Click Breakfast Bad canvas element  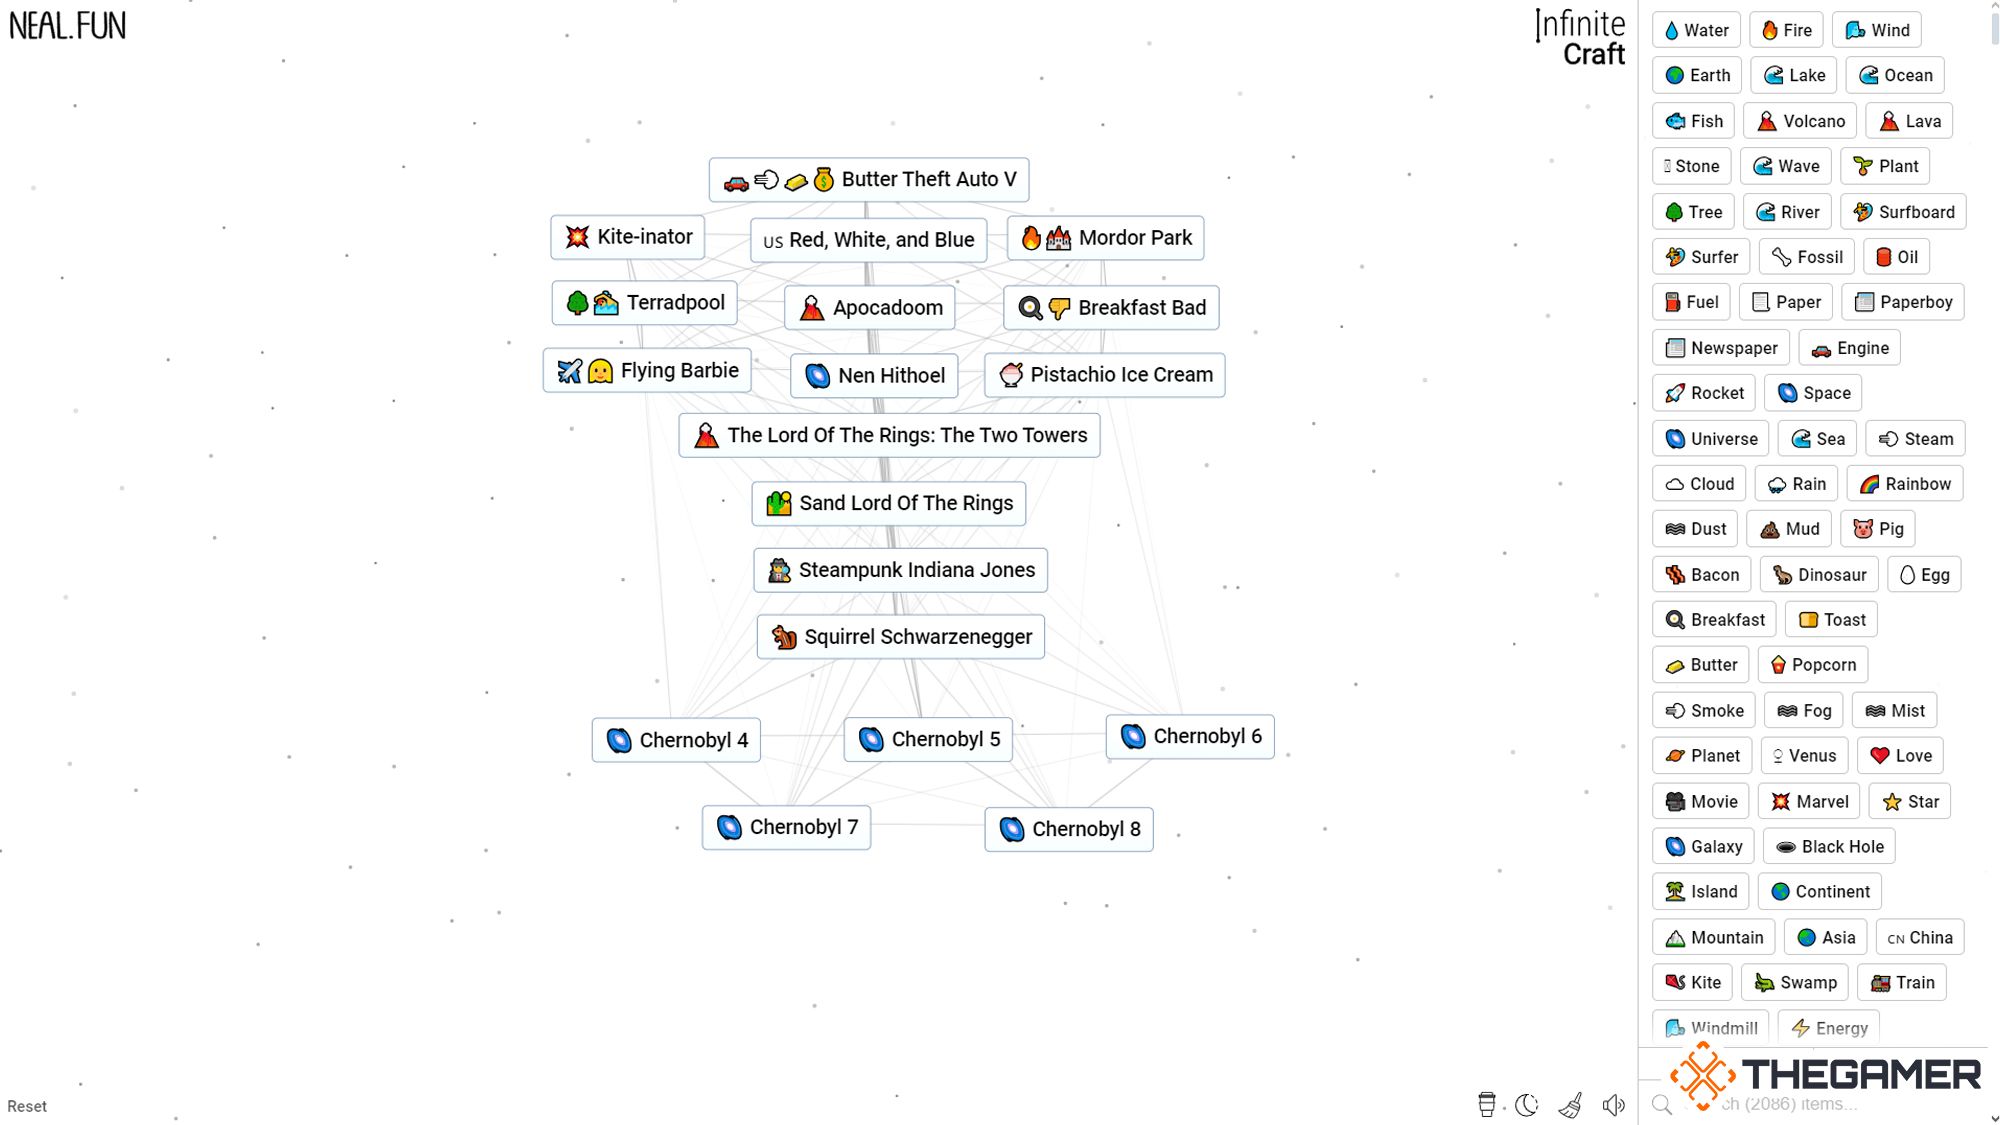coord(1111,308)
